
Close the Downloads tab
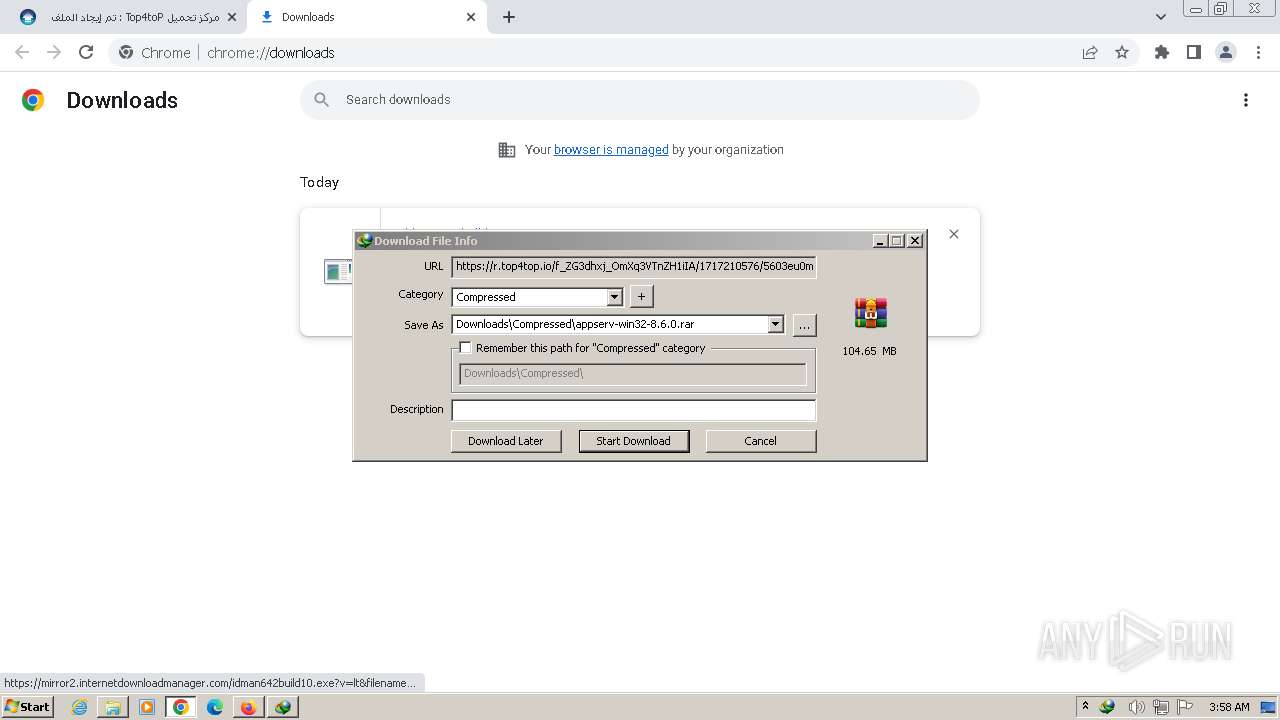[x=471, y=17]
